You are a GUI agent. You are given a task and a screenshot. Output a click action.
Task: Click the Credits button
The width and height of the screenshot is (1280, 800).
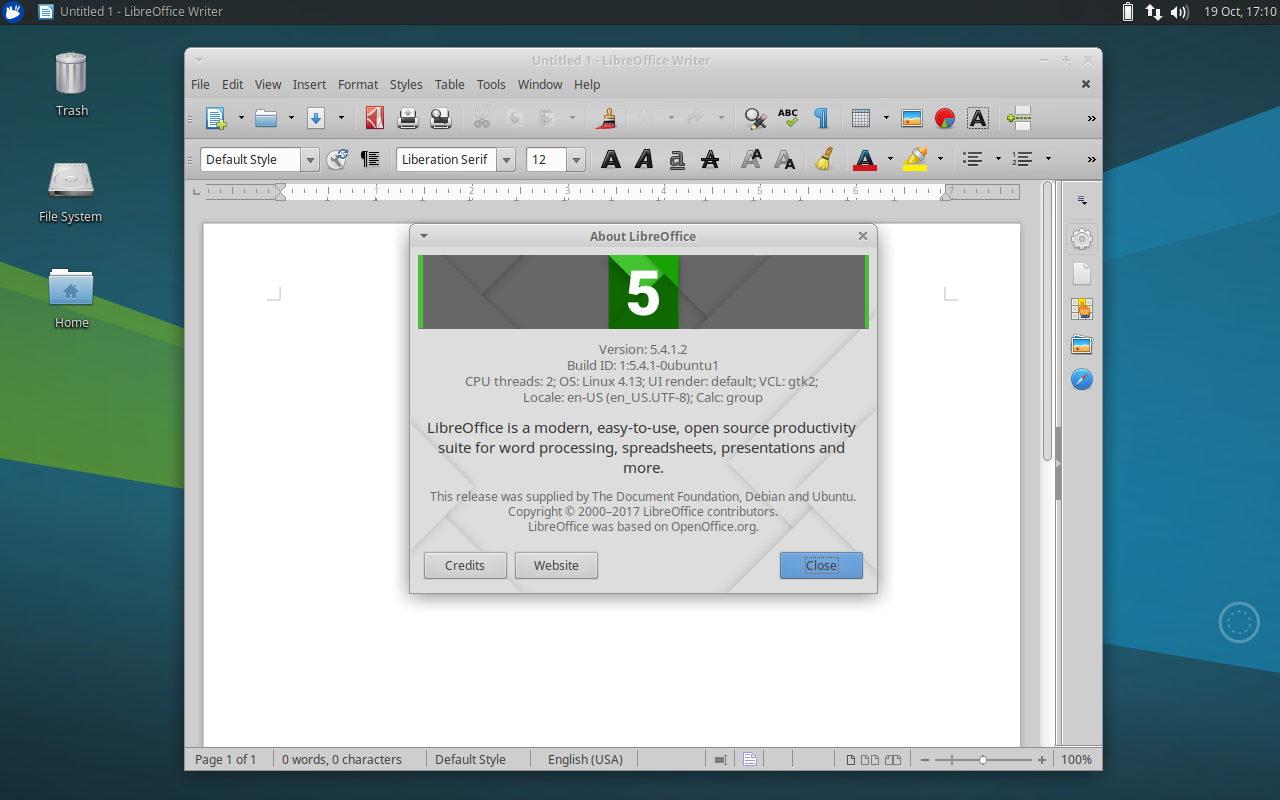(465, 565)
